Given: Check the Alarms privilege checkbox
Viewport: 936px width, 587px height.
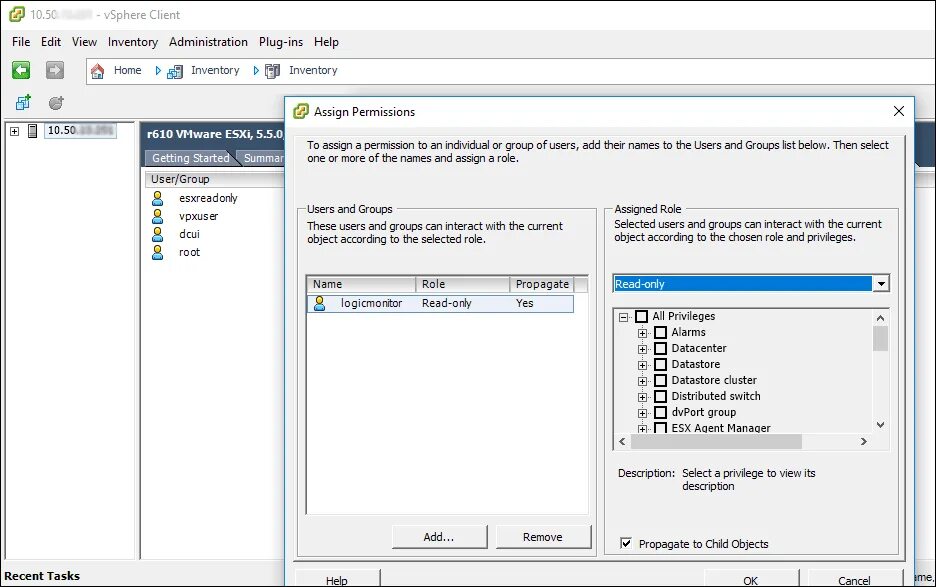Looking at the screenshot, I should coord(661,333).
